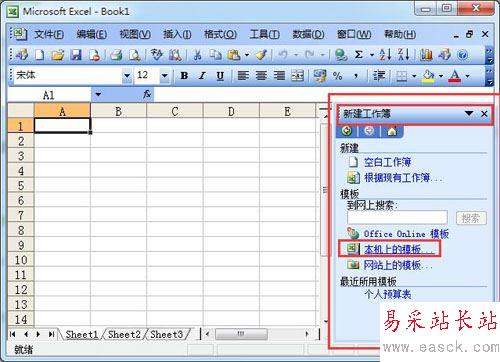This screenshot has height=362, width=500.
Task: Click Merge and Center icon
Action: (298, 76)
